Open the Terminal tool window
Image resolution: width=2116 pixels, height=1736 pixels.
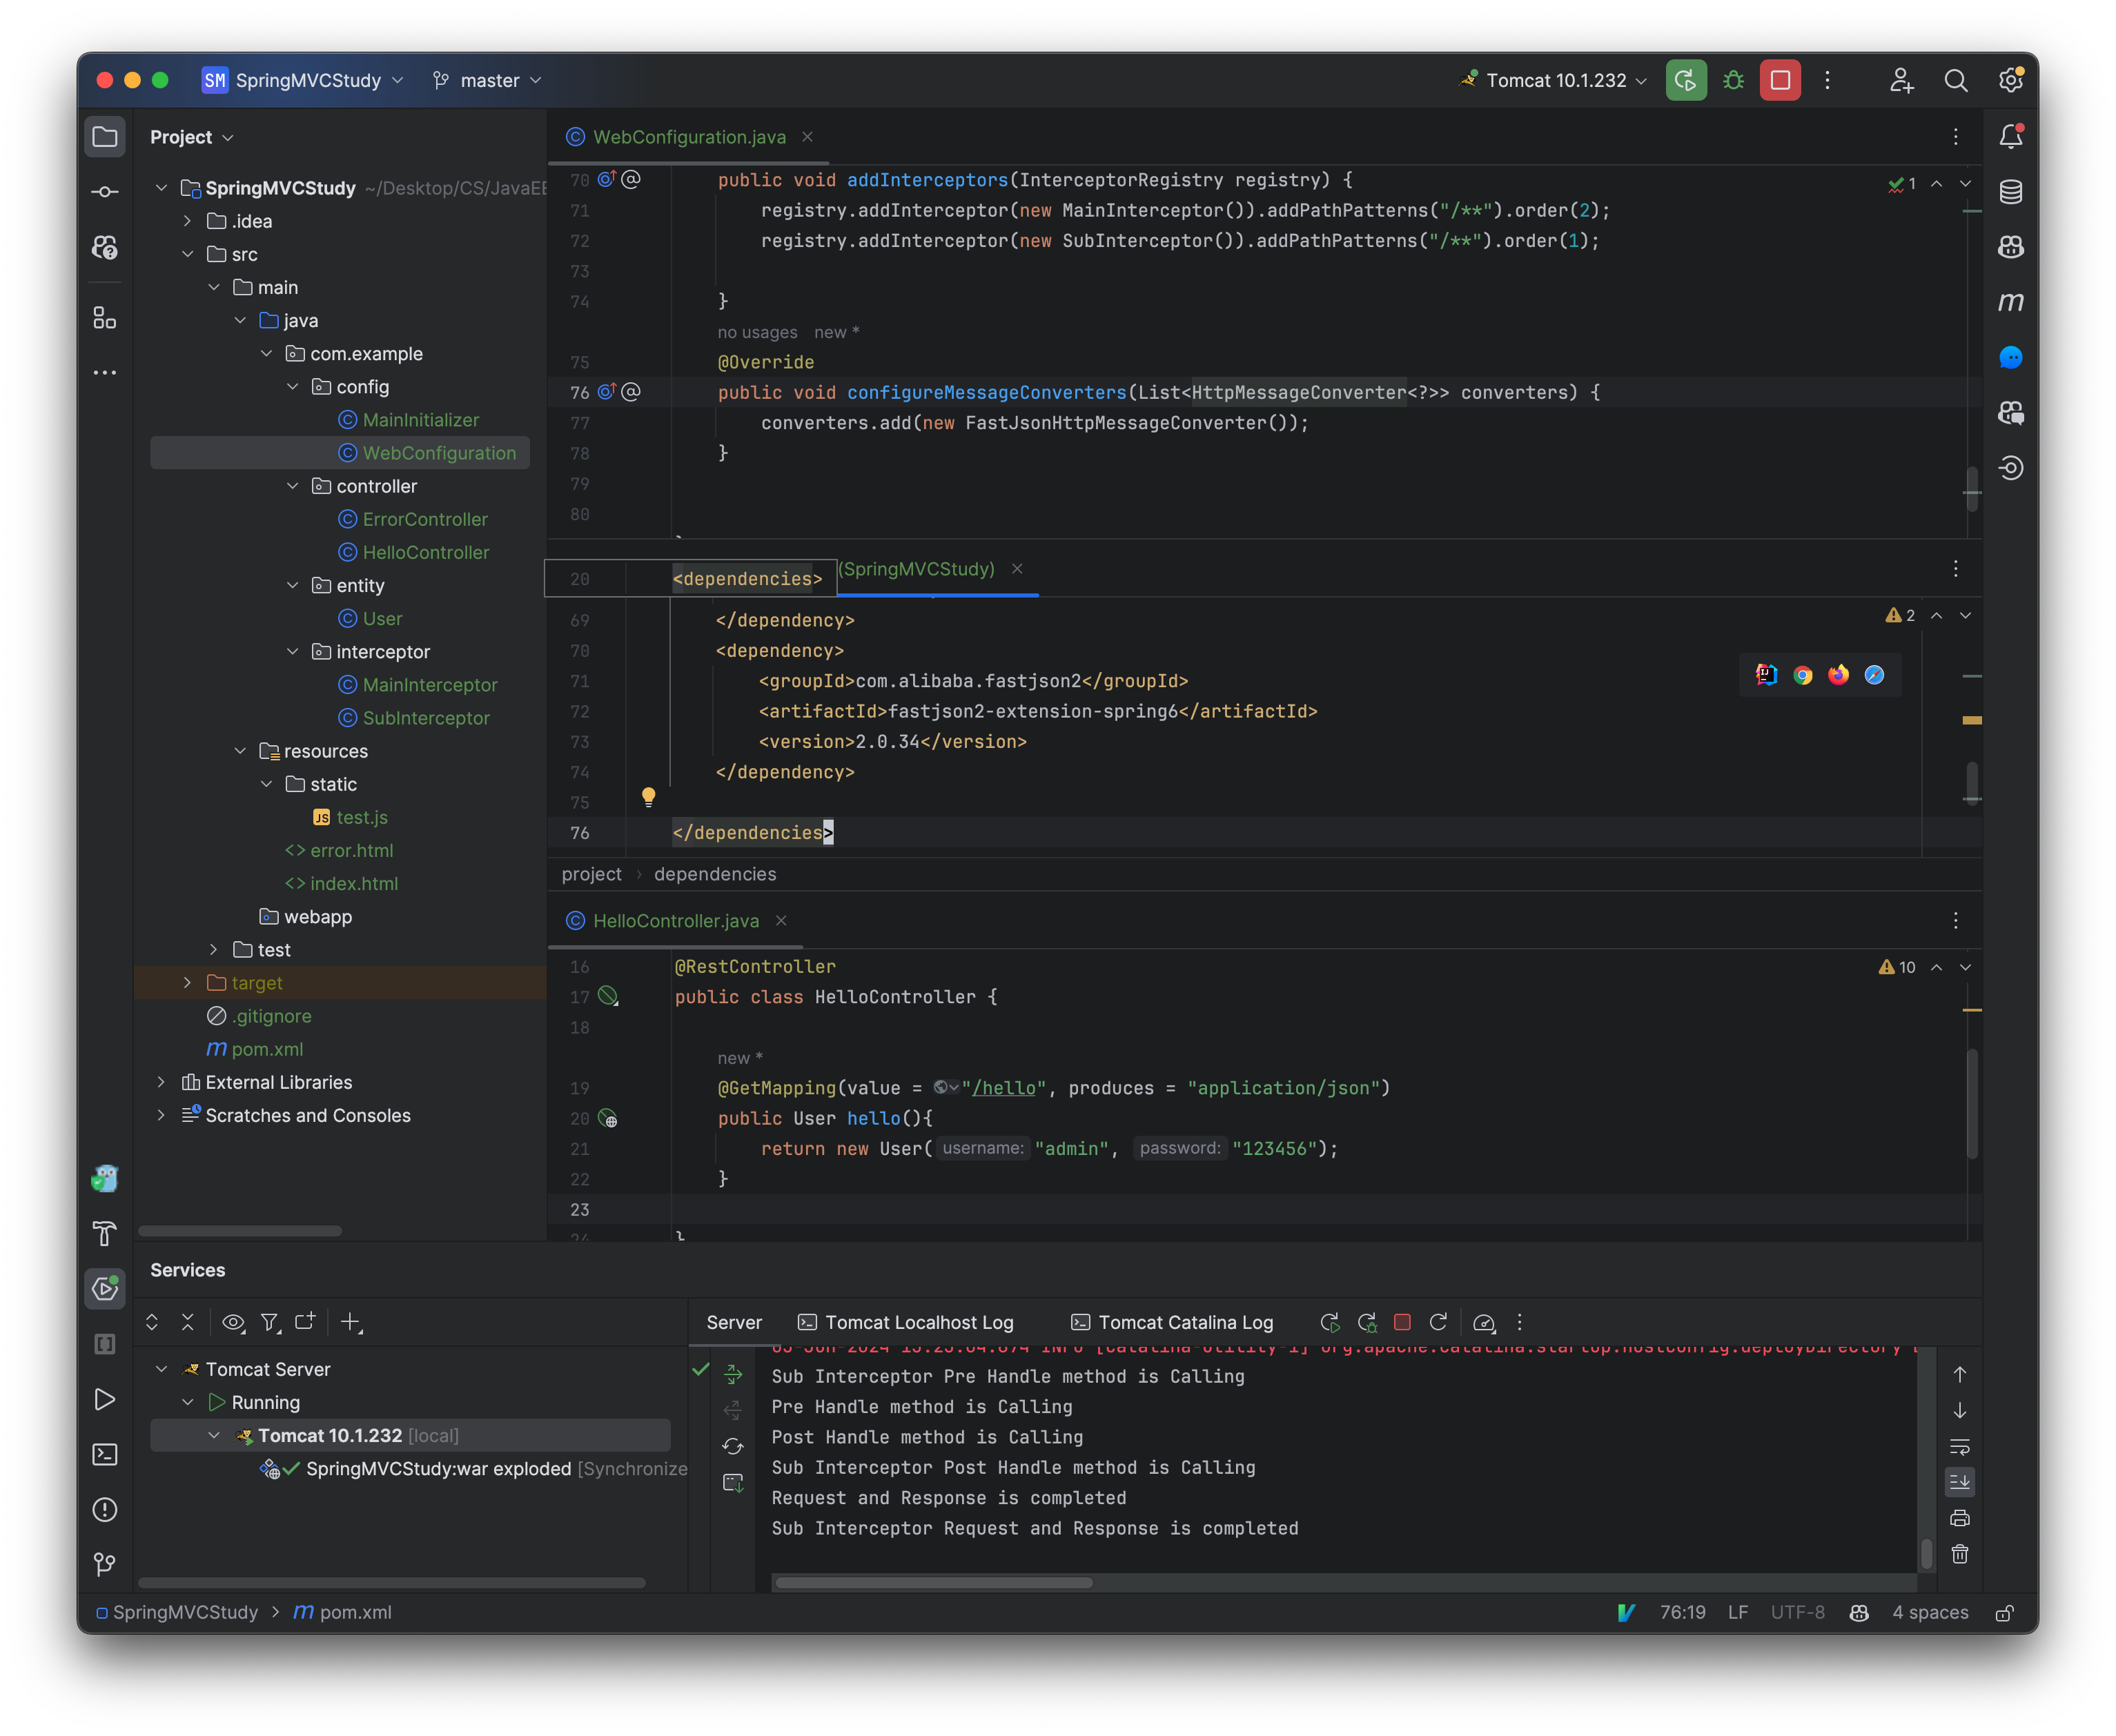[105, 1455]
